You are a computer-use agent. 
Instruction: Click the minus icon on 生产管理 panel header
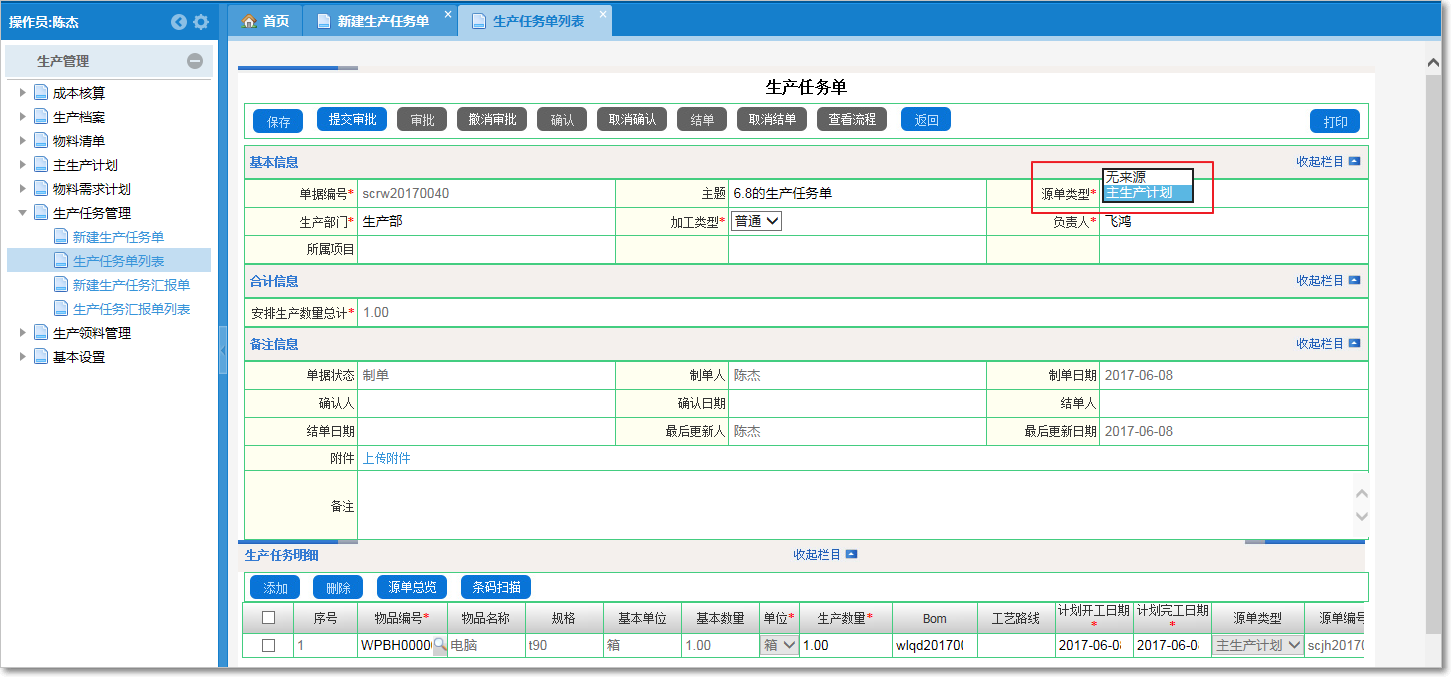click(193, 61)
